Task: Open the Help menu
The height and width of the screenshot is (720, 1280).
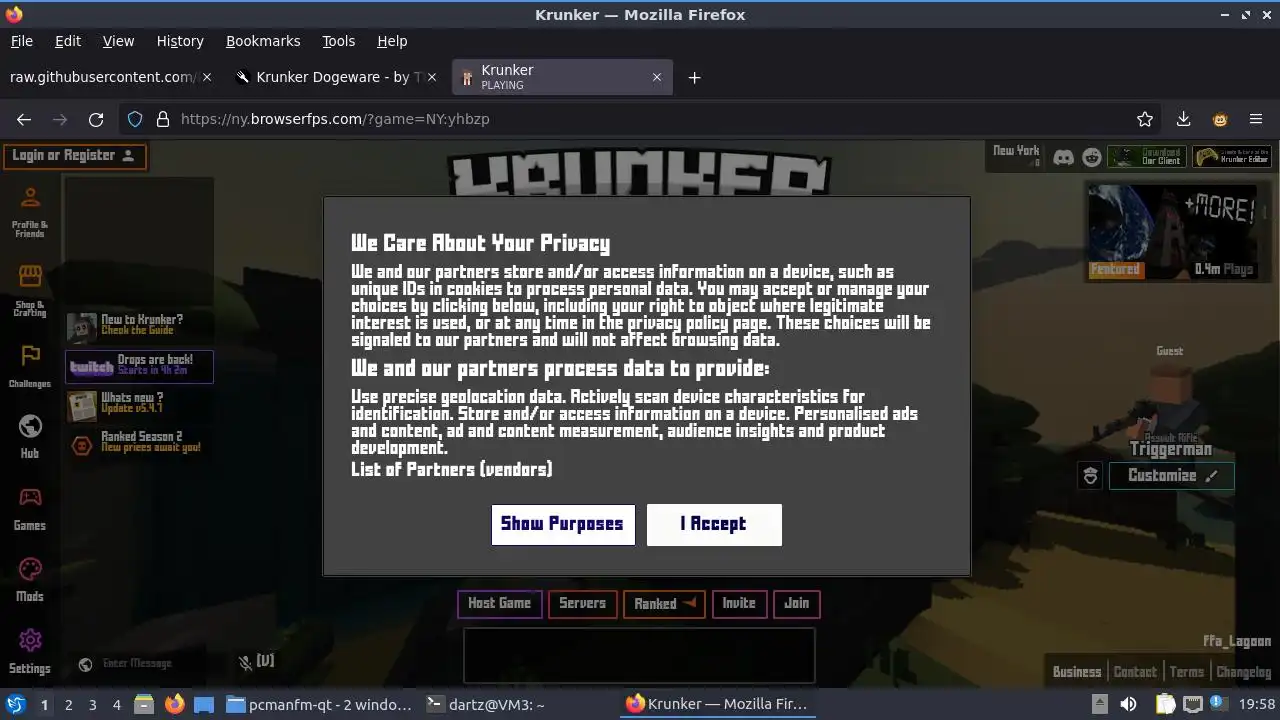Action: 392,41
